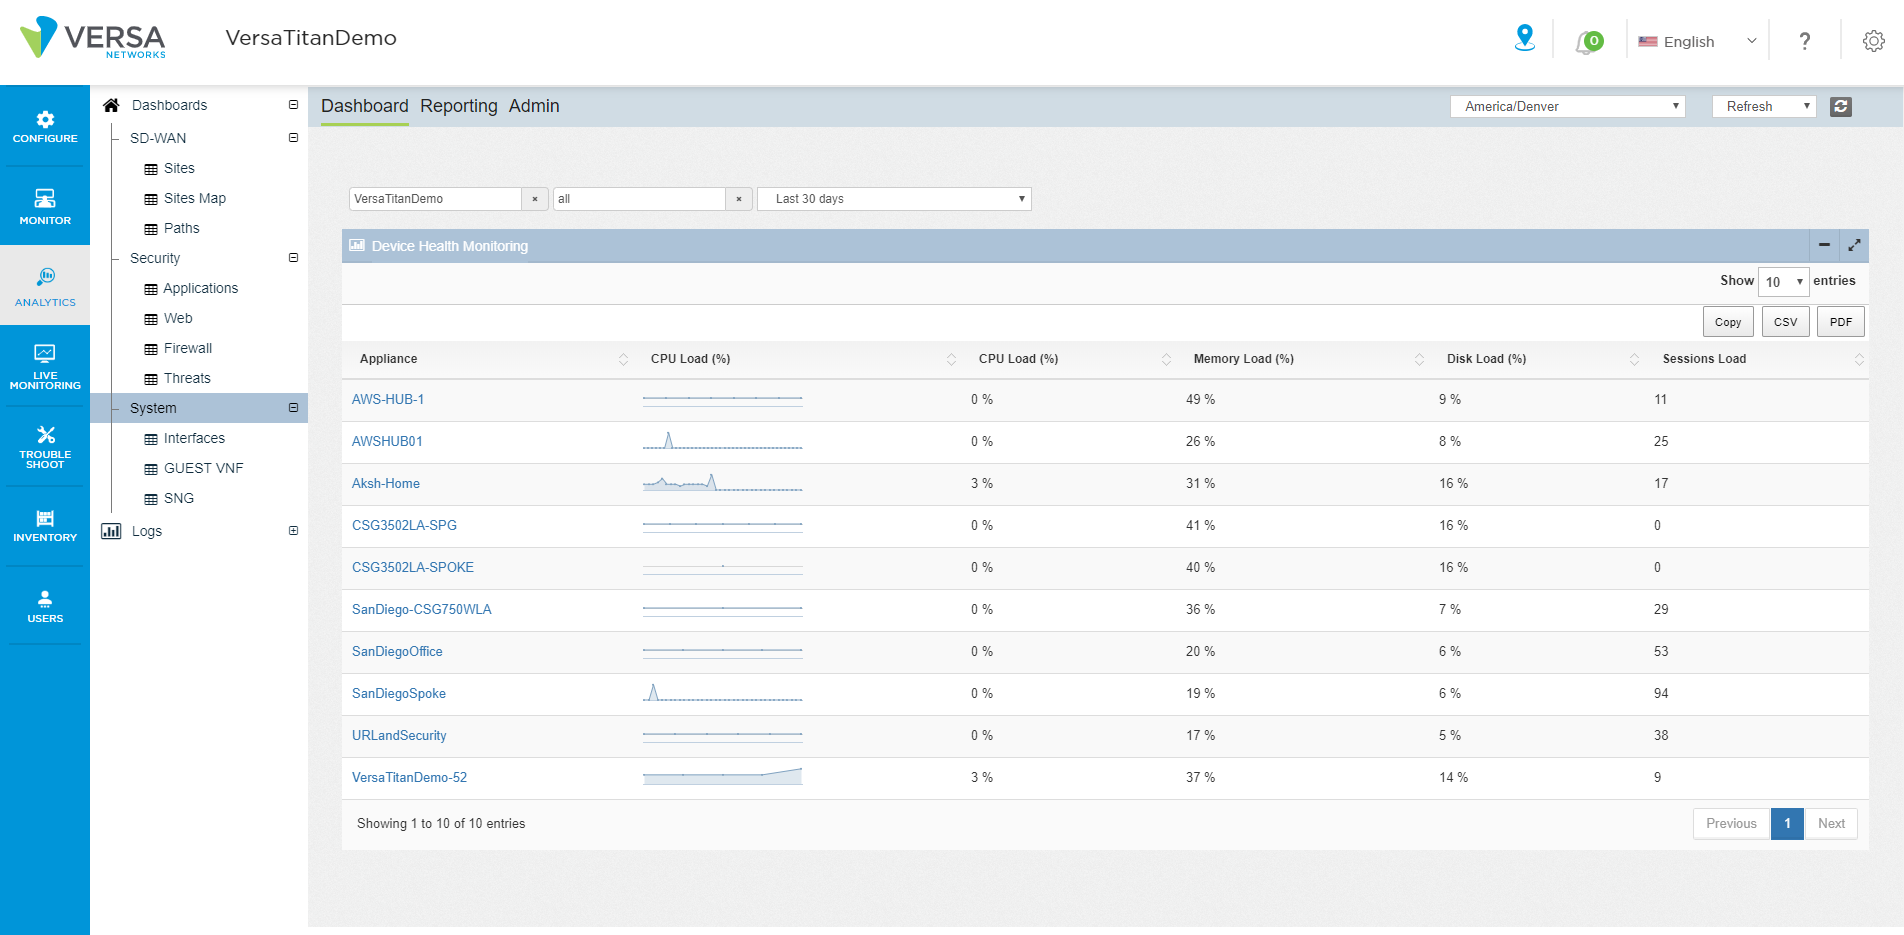This screenshot has height=935, width=1904.
Task: Click the Copy export button
Action: [x=1728, y=322]
